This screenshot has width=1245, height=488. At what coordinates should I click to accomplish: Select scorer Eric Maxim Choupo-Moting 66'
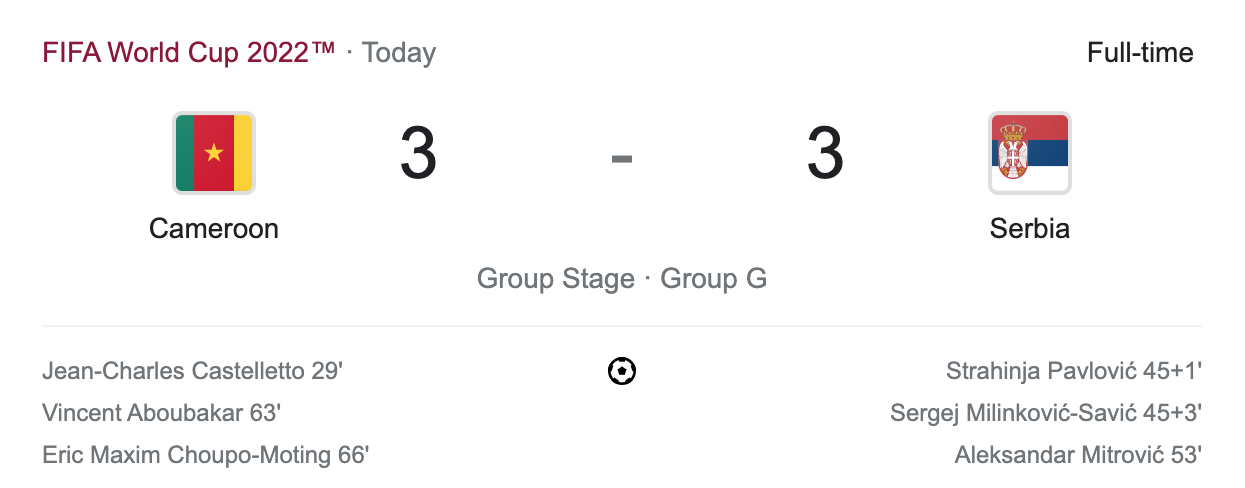click(x=206, y=455)
